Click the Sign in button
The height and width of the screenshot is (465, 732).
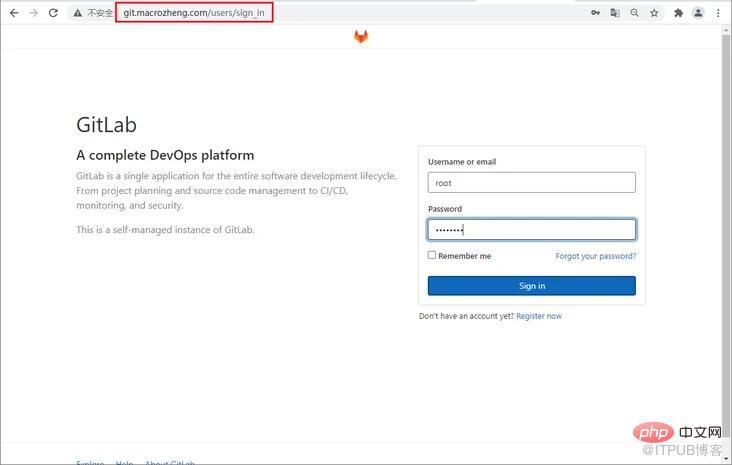coord(531,286)
